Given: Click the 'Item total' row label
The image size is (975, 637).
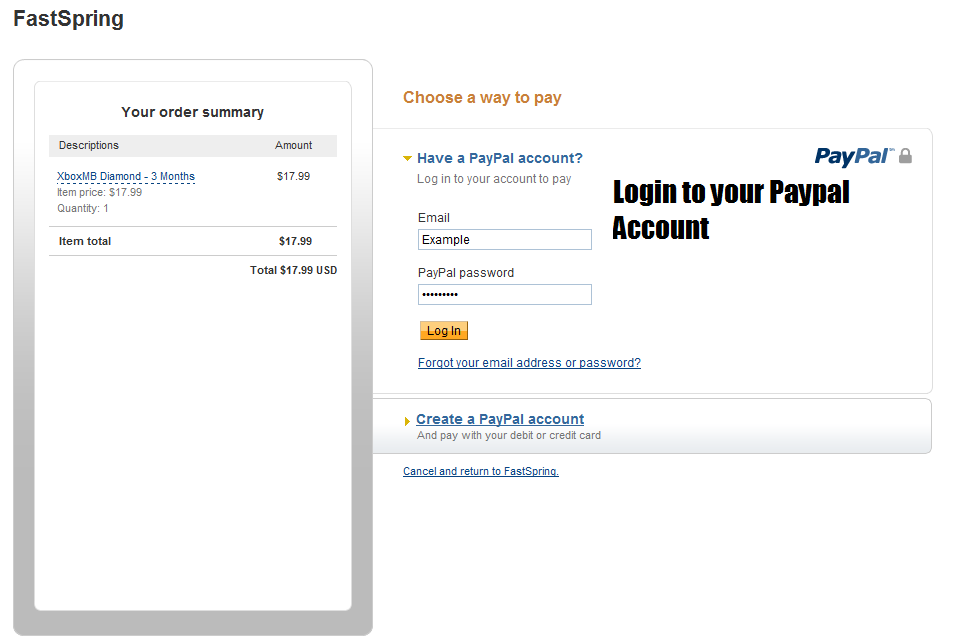Looking at the screenshot, I should (85, 241).
